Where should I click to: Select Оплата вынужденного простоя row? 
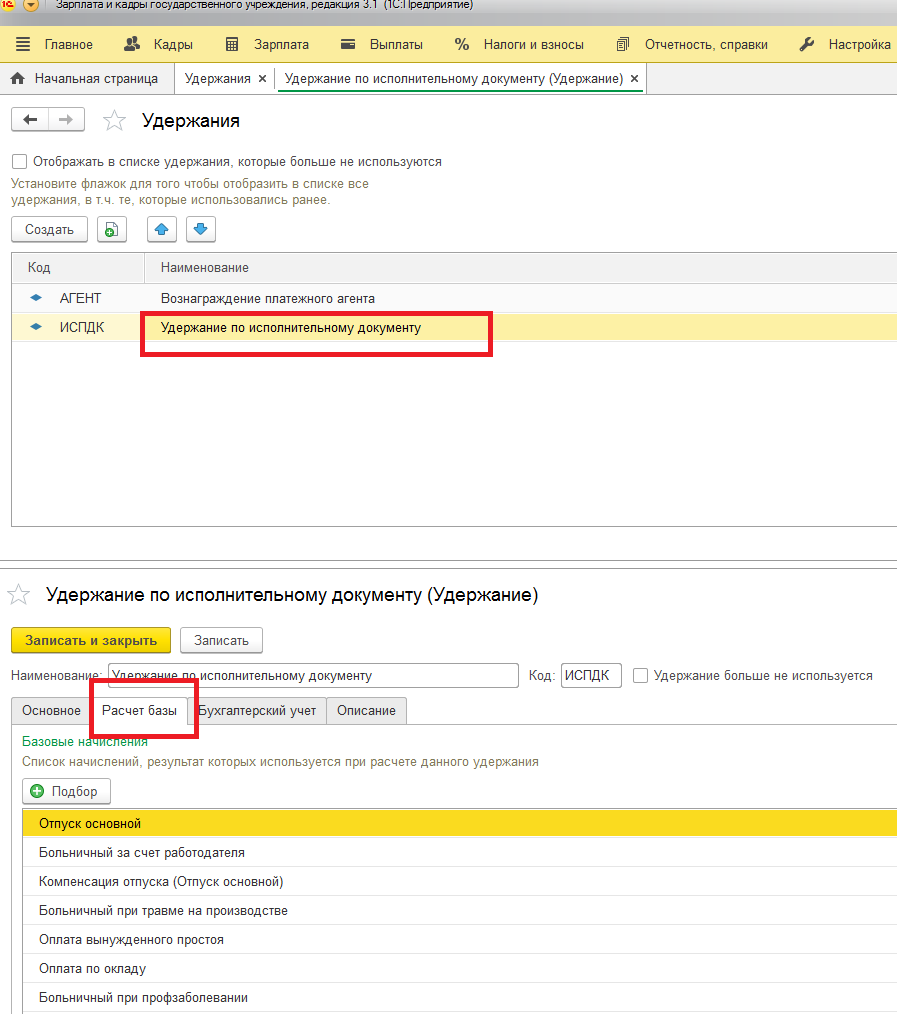[460, 939]
